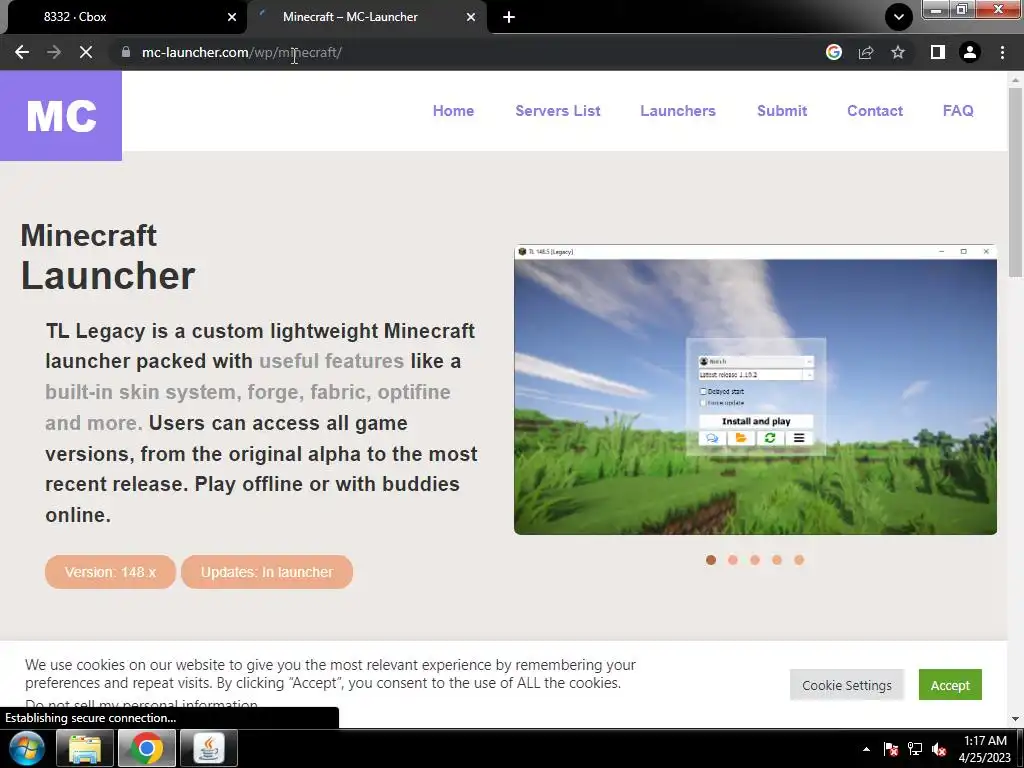This screenshot has width=1024, height=768.
Task: Click the browser forward arrow
Action: click(54, 52)
